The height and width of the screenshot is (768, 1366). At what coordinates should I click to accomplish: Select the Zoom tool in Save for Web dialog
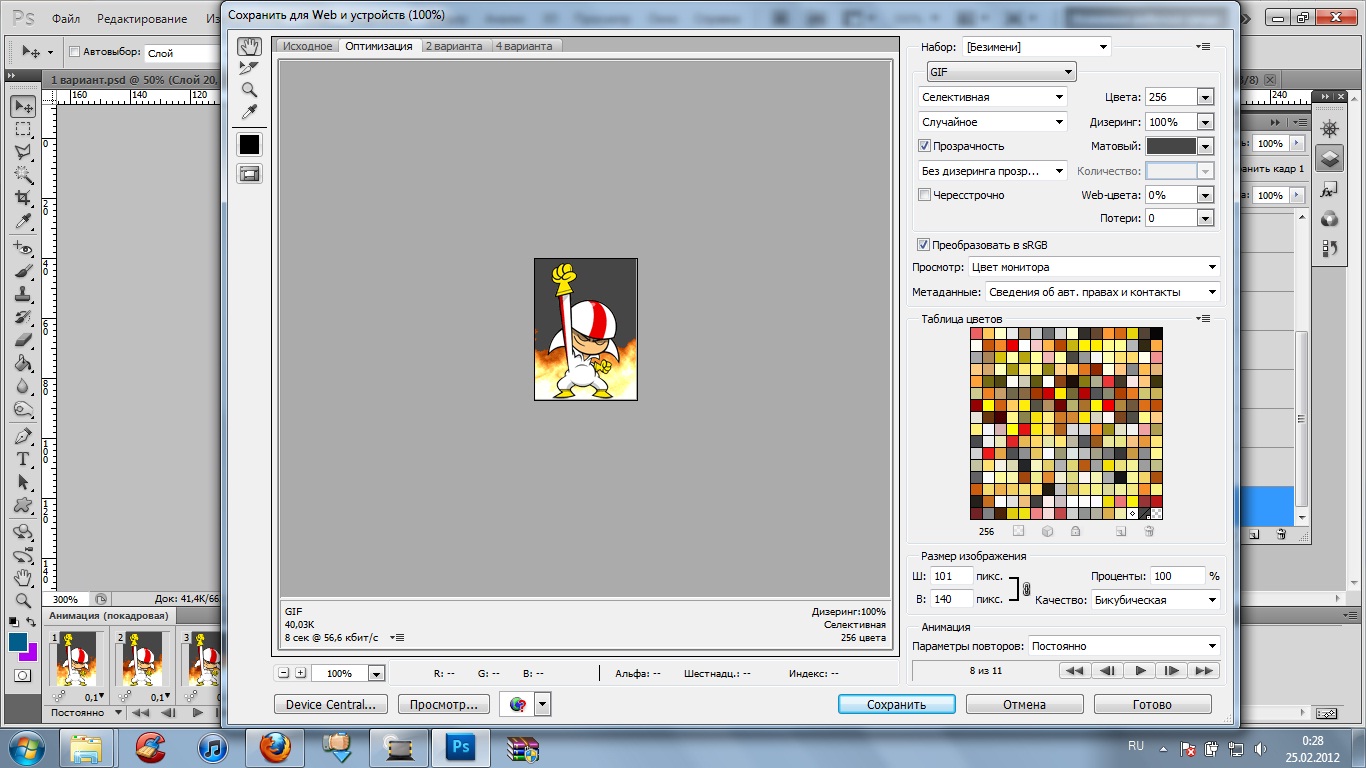pos(249,90)
